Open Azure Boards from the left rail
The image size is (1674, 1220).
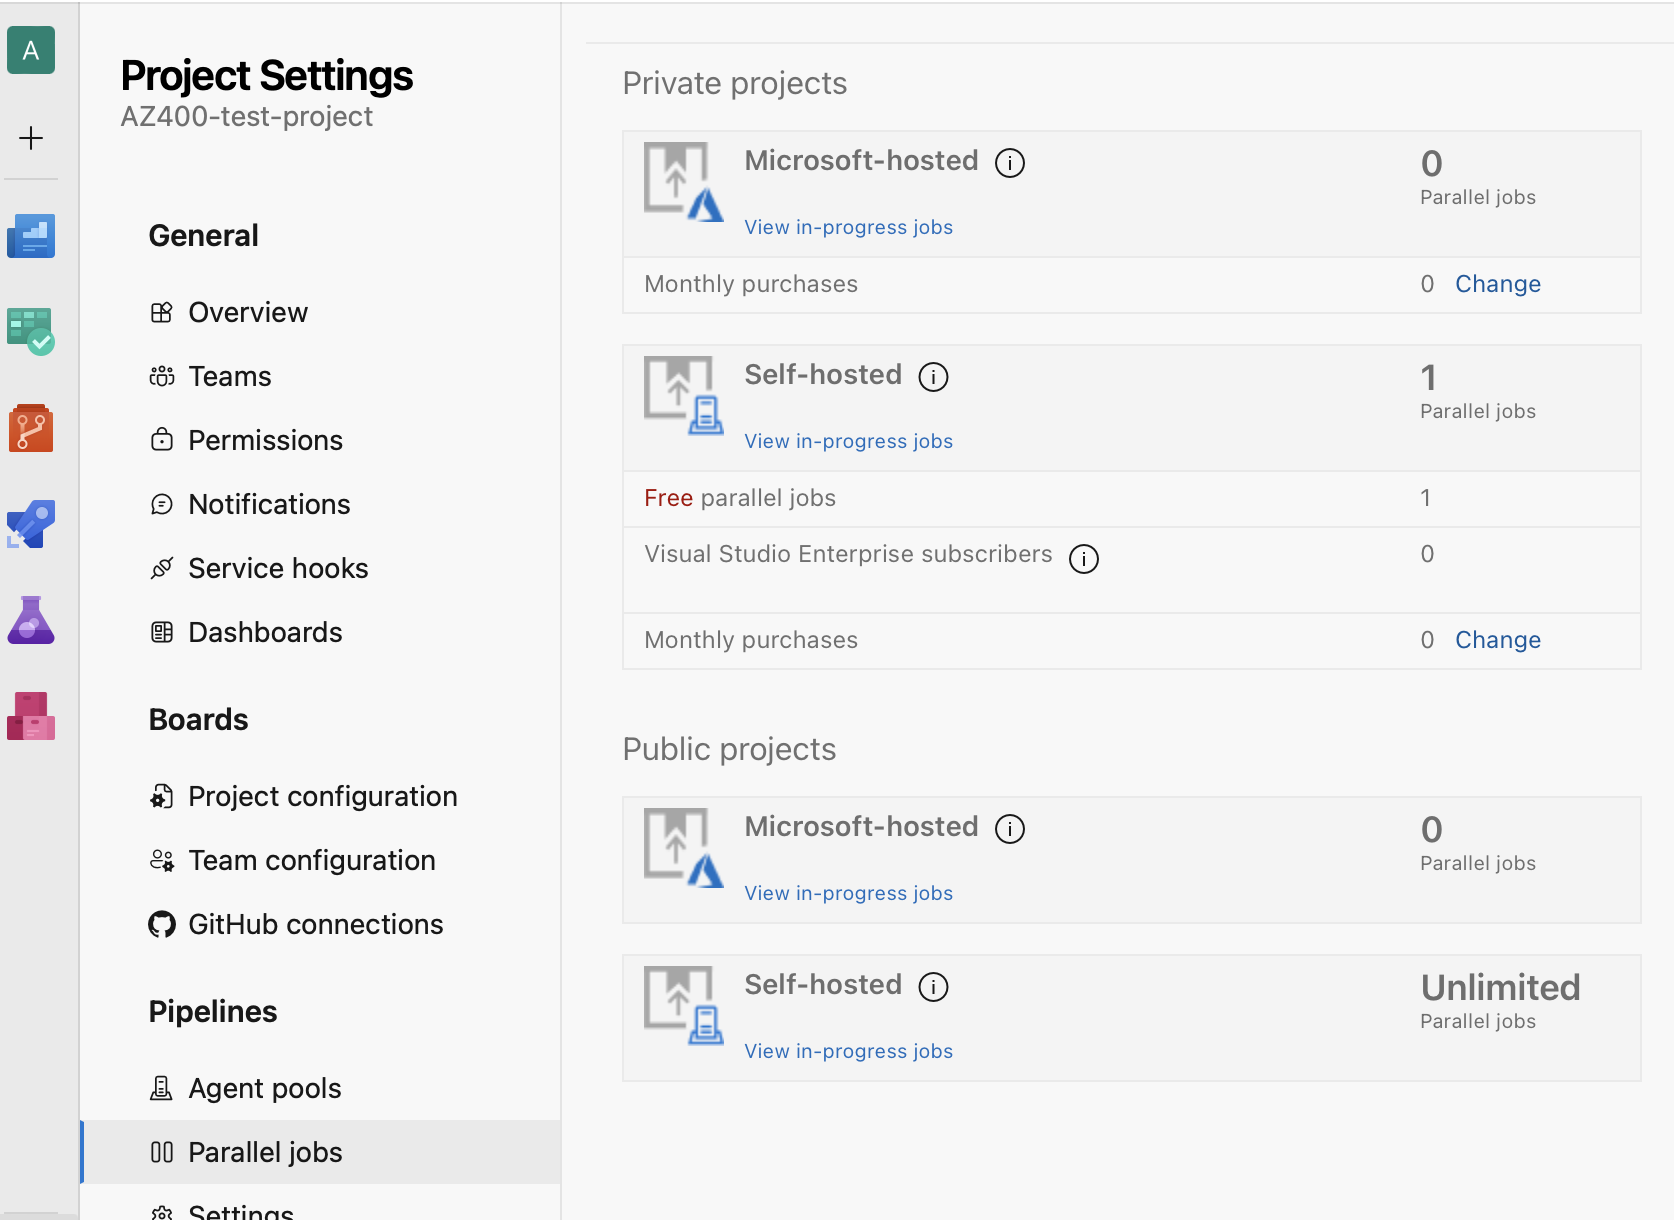click(31, 331)
